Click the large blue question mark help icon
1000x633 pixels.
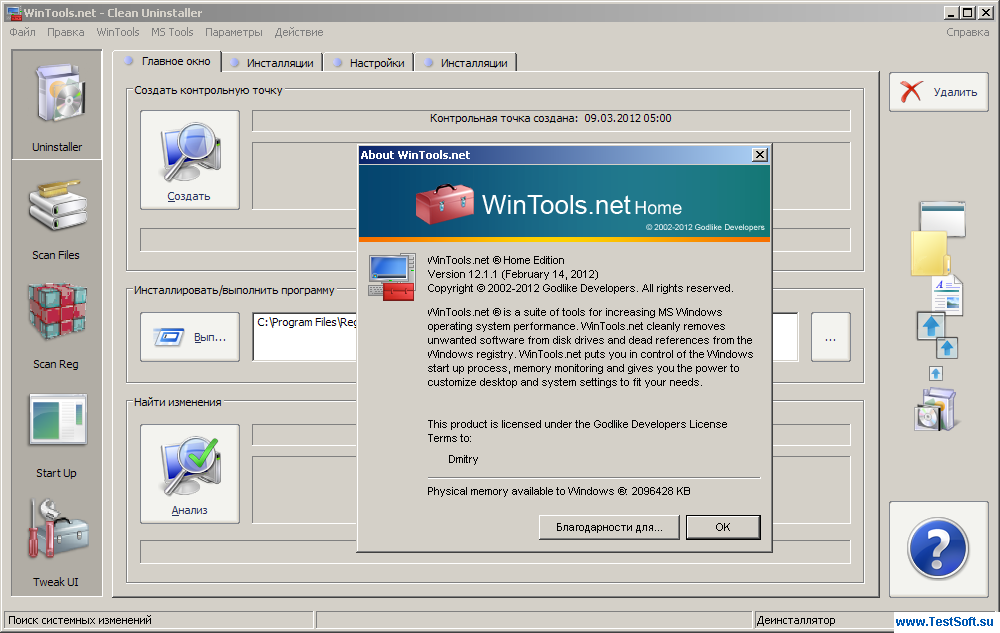pyautogui.click(x=938, y=548)
